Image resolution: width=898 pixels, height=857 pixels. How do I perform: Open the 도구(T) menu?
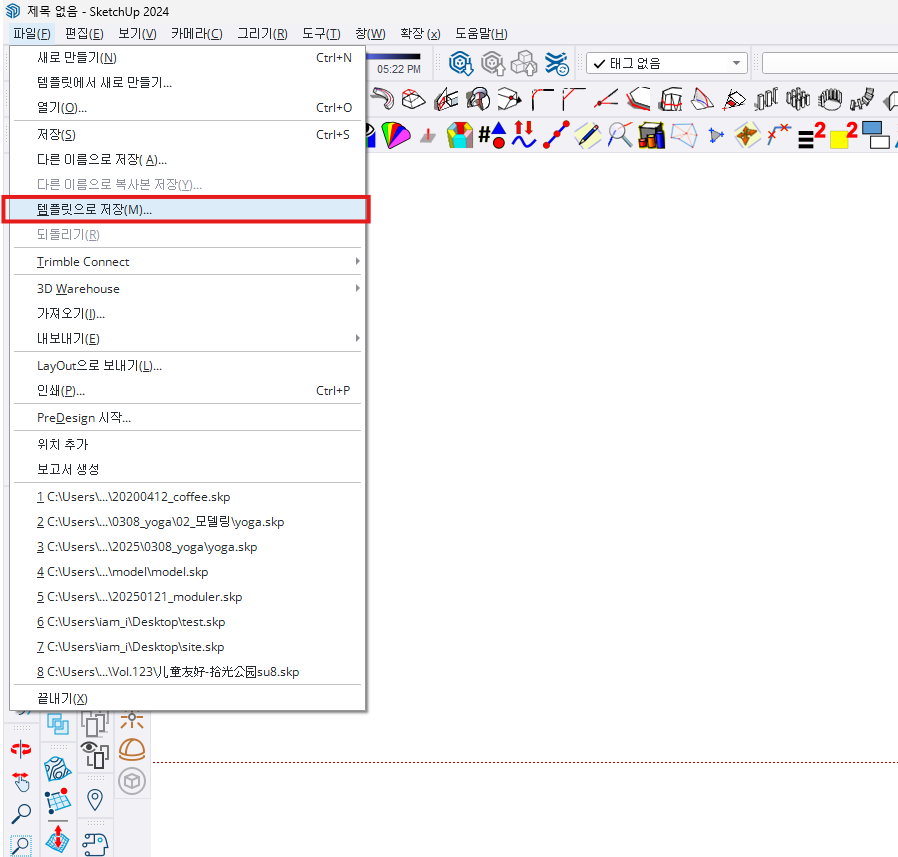[321, 33]
